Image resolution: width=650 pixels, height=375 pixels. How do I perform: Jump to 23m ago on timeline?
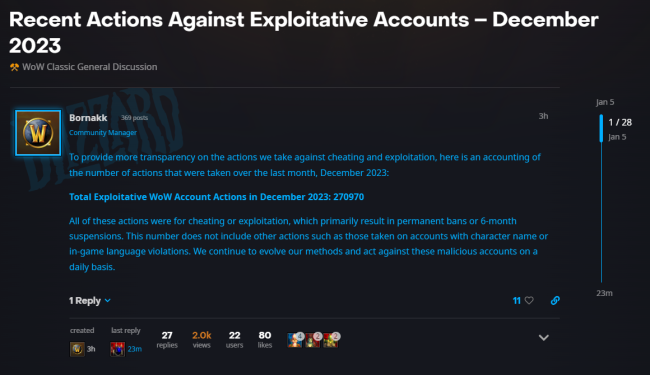coord(604,293)
